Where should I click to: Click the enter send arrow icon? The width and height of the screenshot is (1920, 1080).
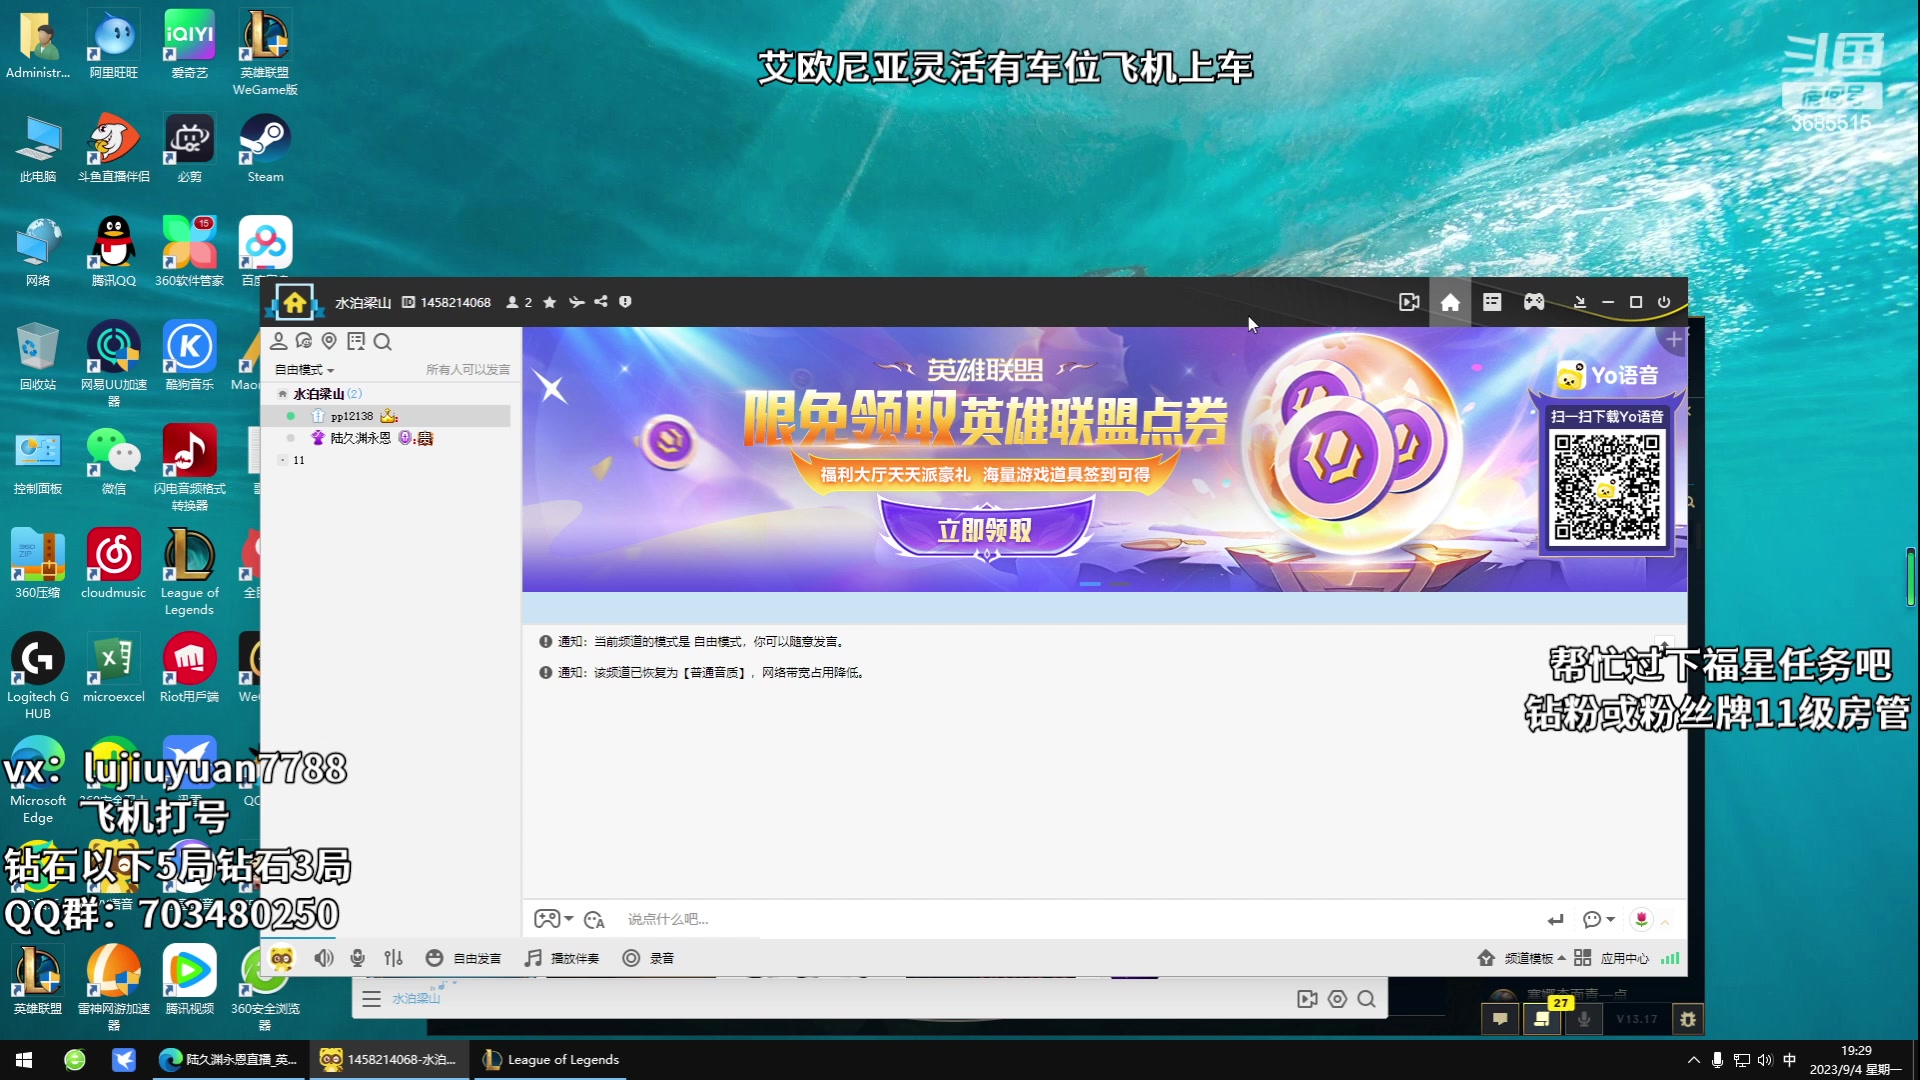click(x=1555, y=920)
